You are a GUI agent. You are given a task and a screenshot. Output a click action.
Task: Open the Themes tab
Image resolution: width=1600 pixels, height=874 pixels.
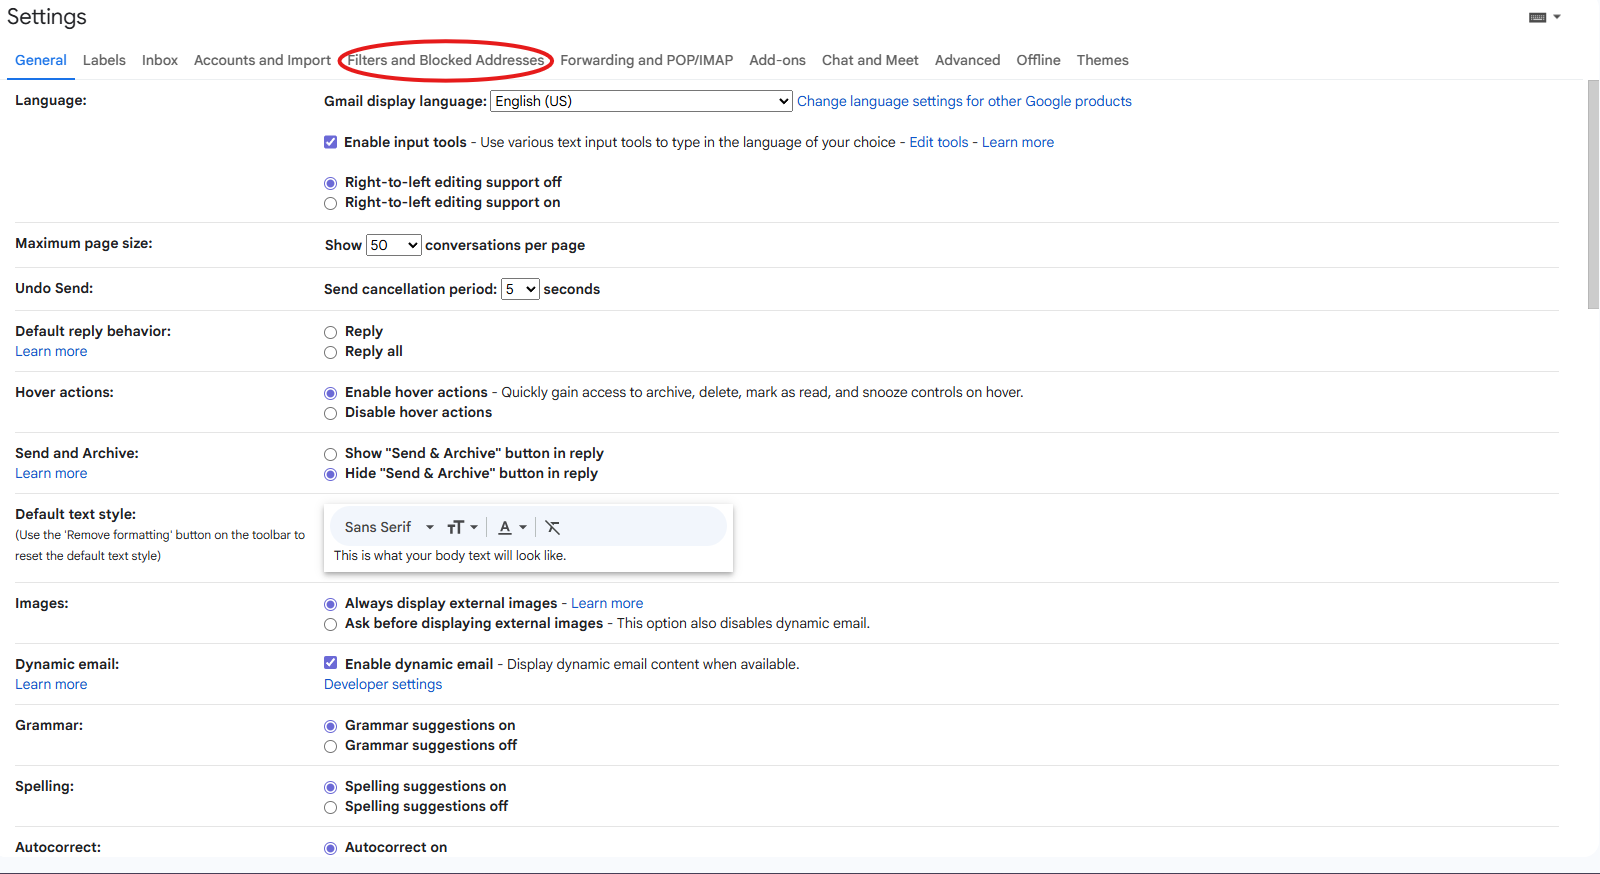click(1102, 60)
